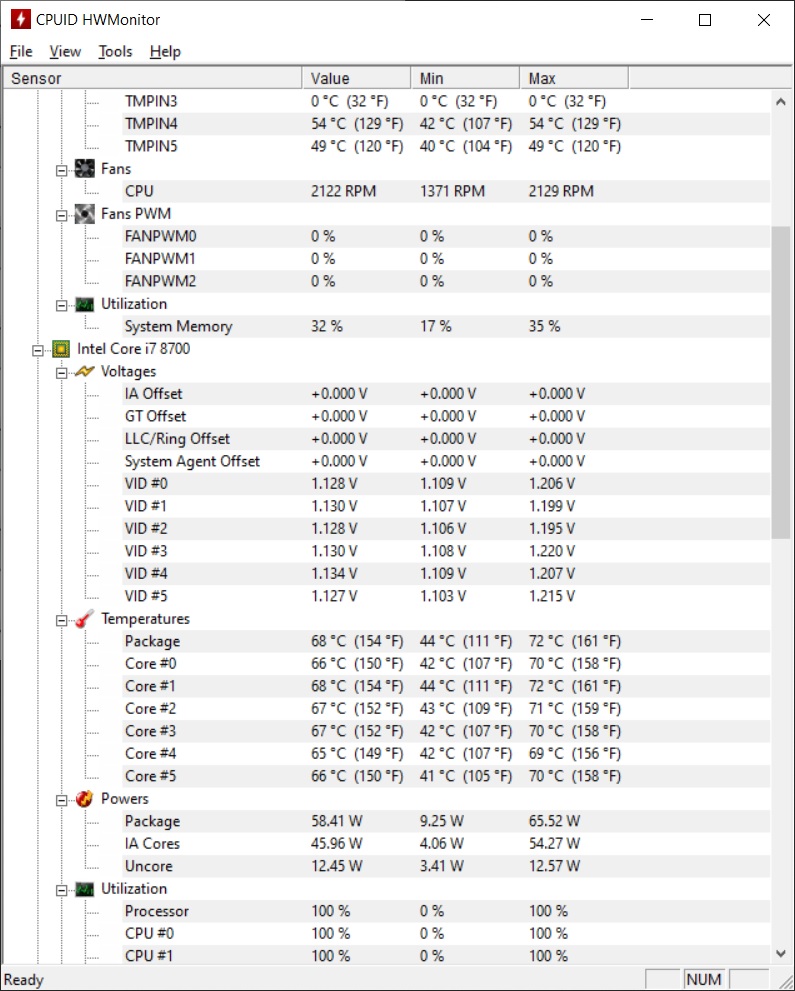Collapse the Intel Core i7 8700 node
The width and height of the screenshot is (795, 991).
tap(38, 350)
